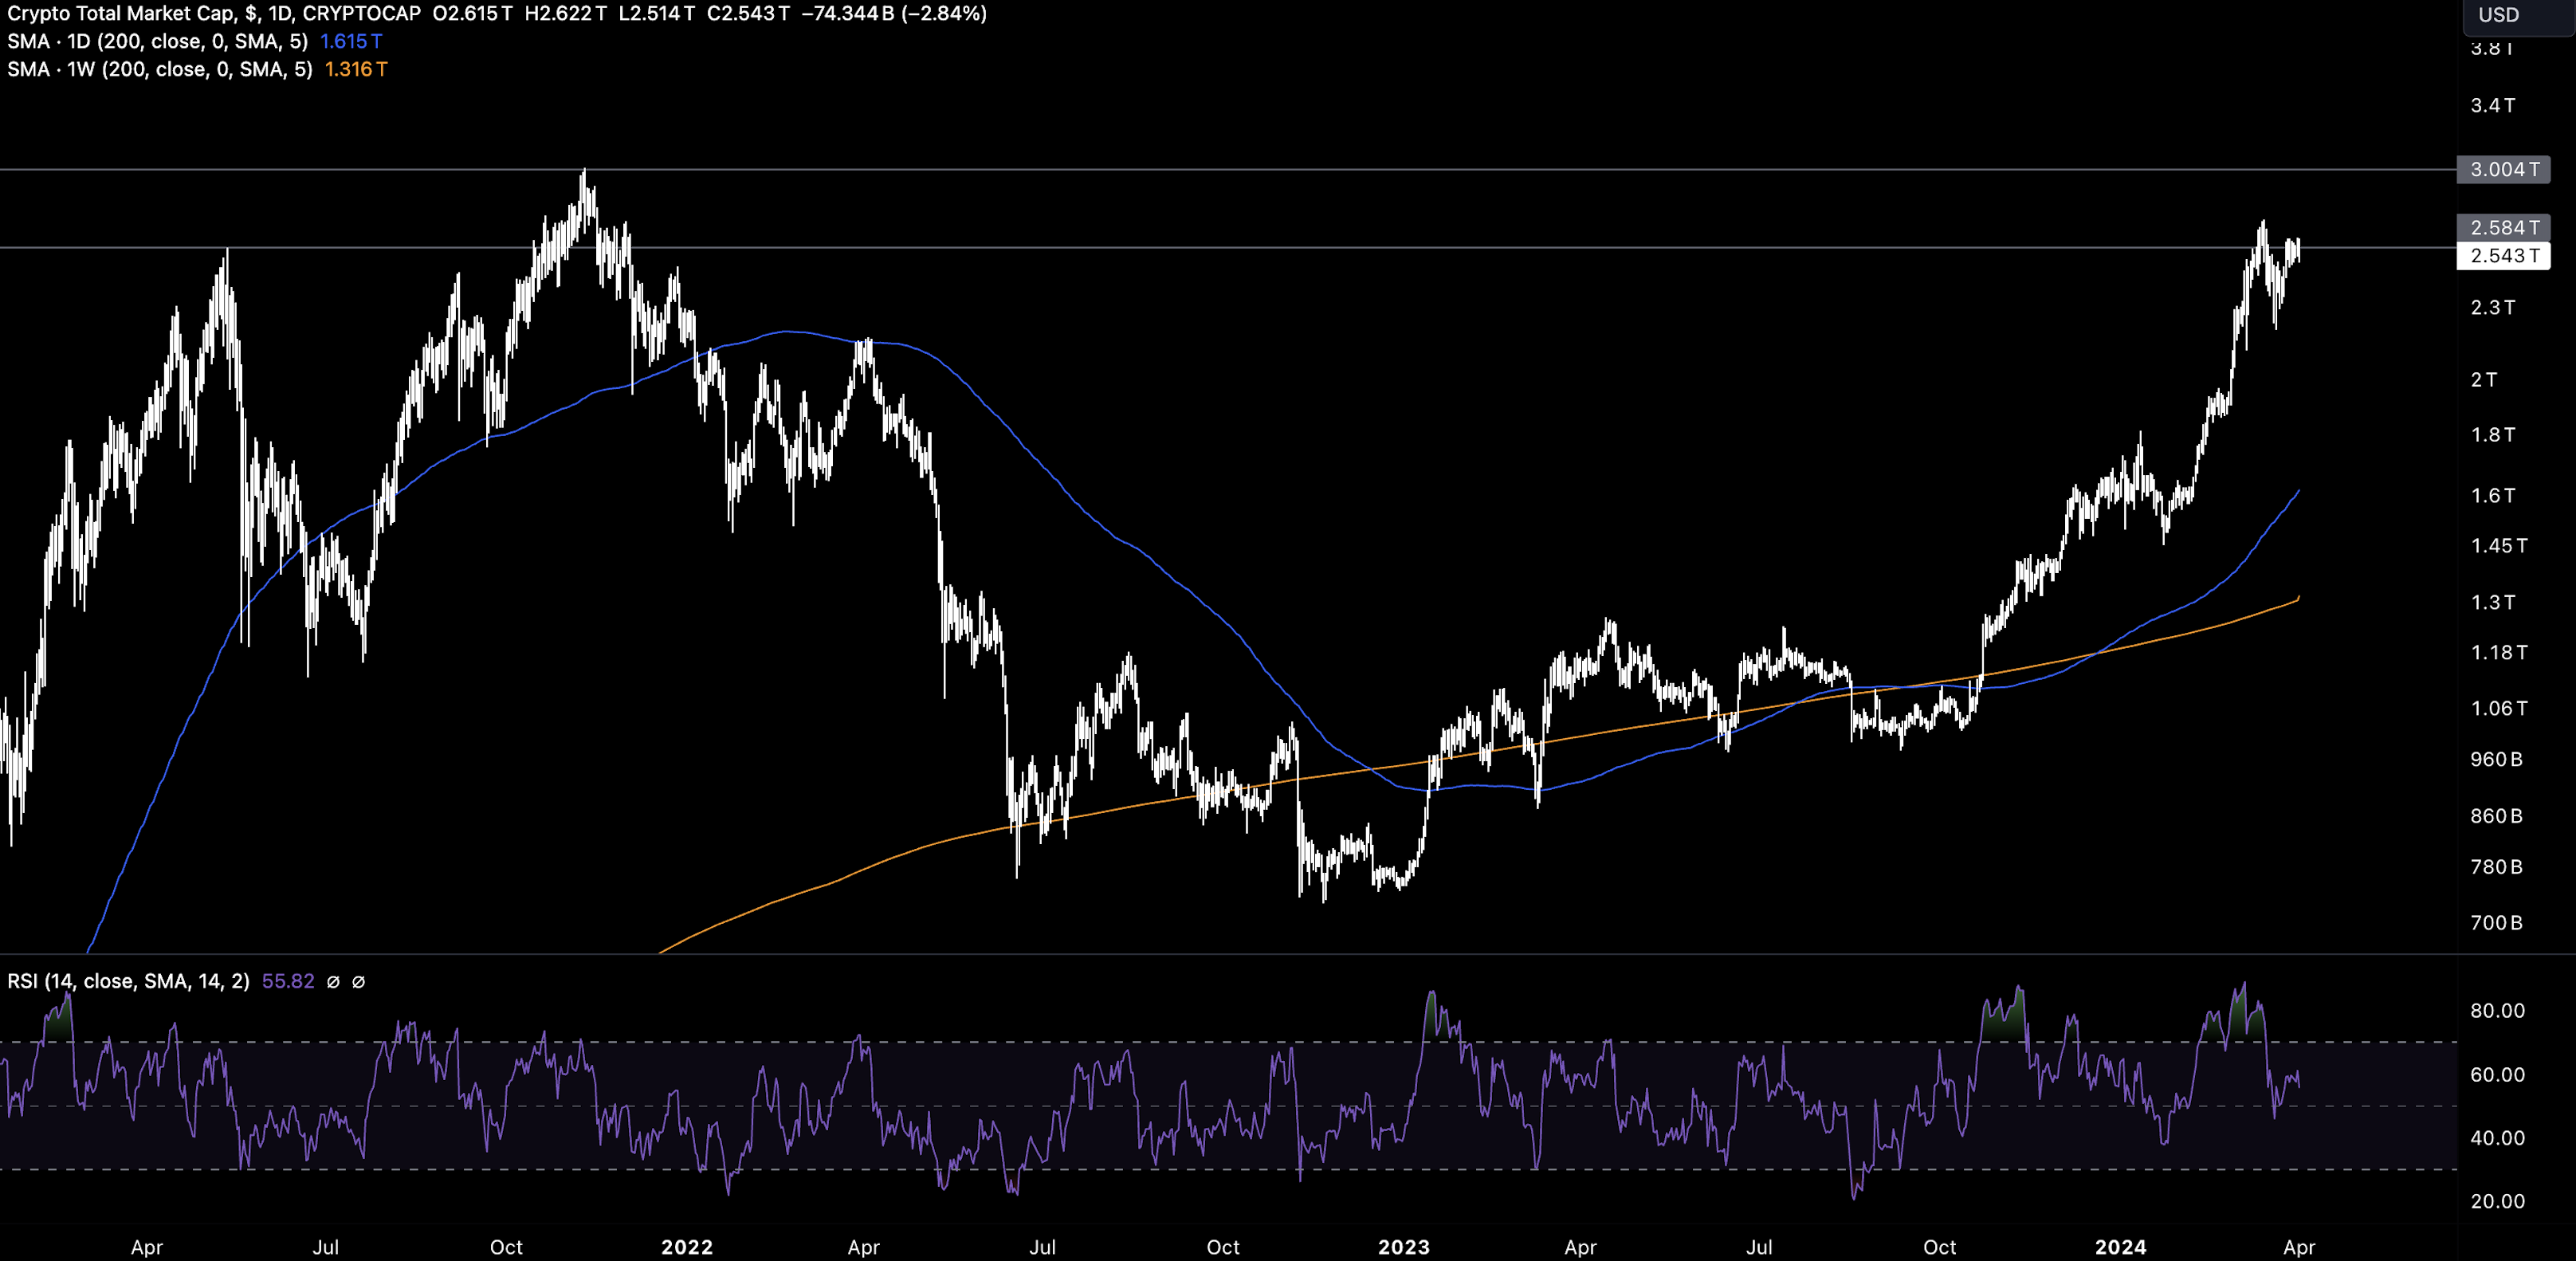The width and height of the screenshot is (2576, 1261).
Task: Click the first empty-value symbol after RSI value
Action: pos(333,982)
